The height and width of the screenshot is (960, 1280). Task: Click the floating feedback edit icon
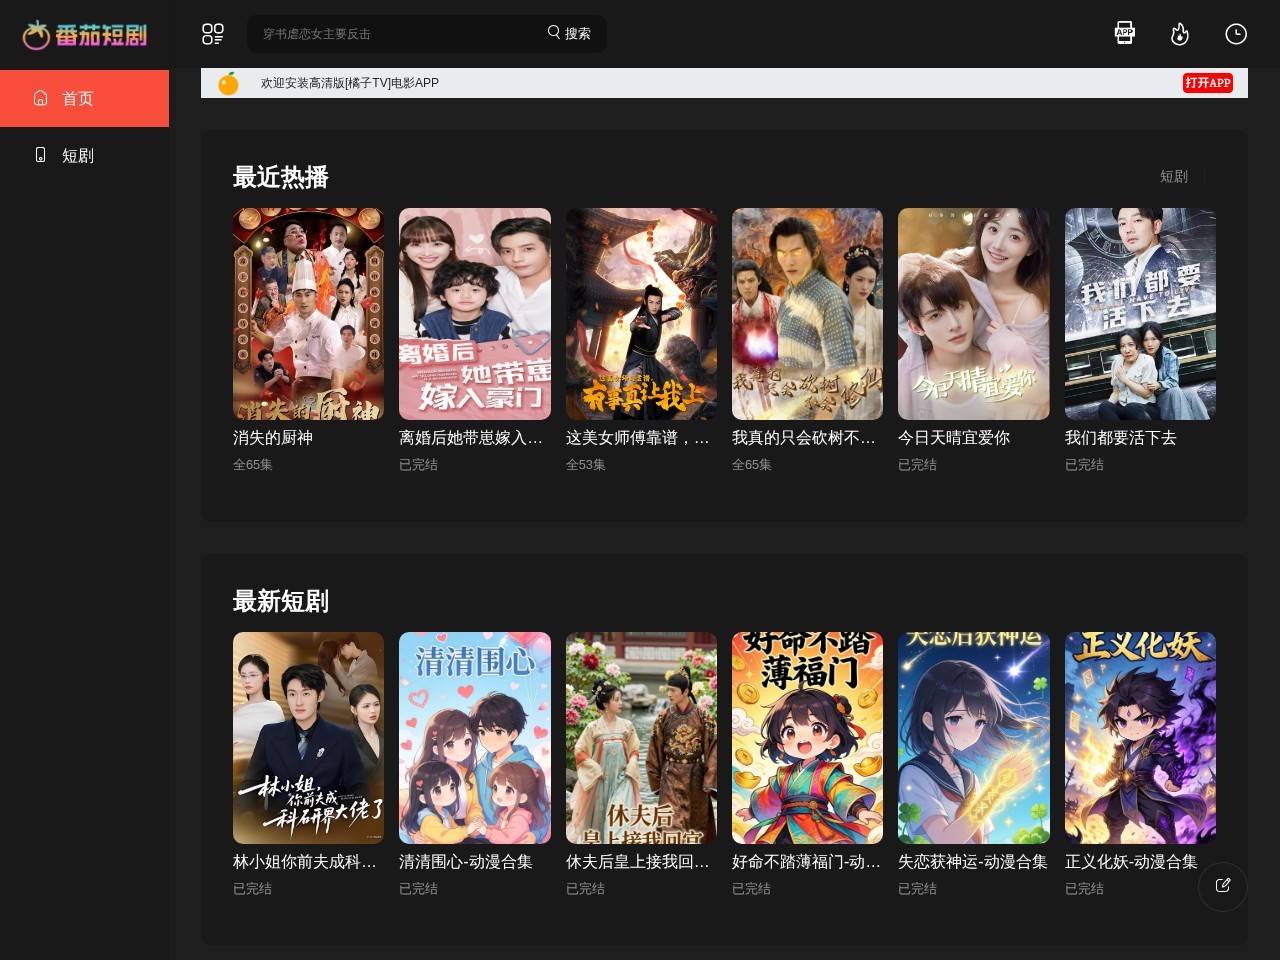[1222, 886]
